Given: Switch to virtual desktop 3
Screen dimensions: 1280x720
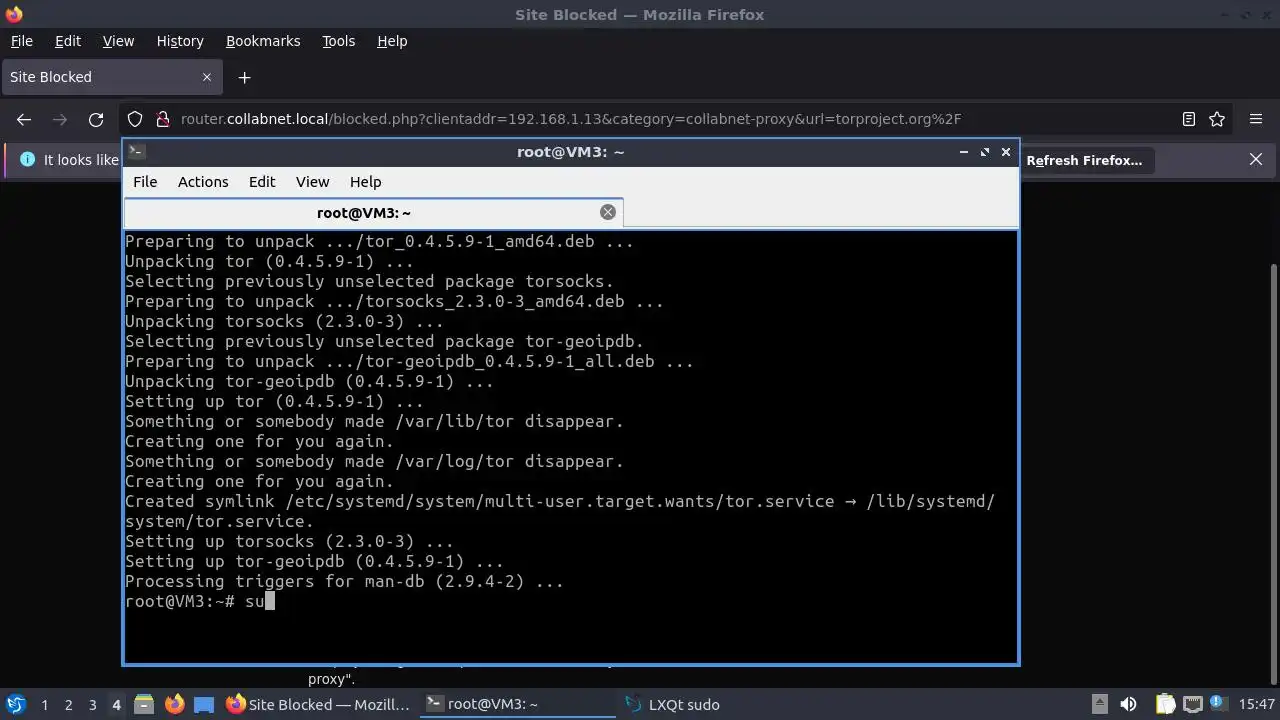Looking at the screenshot, I should pos(92,704).
